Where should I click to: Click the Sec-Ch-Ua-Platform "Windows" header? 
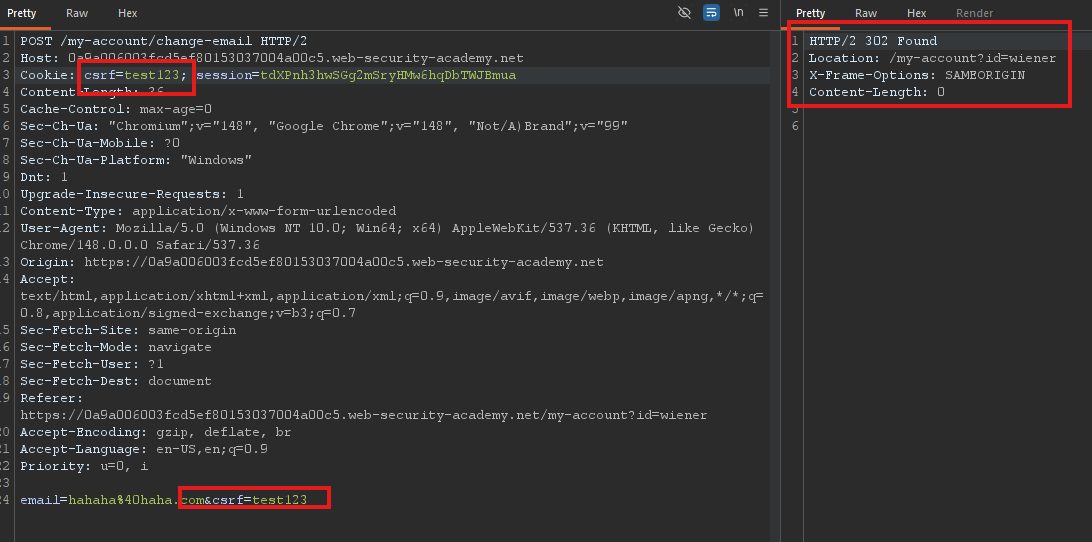pos(136,160)
